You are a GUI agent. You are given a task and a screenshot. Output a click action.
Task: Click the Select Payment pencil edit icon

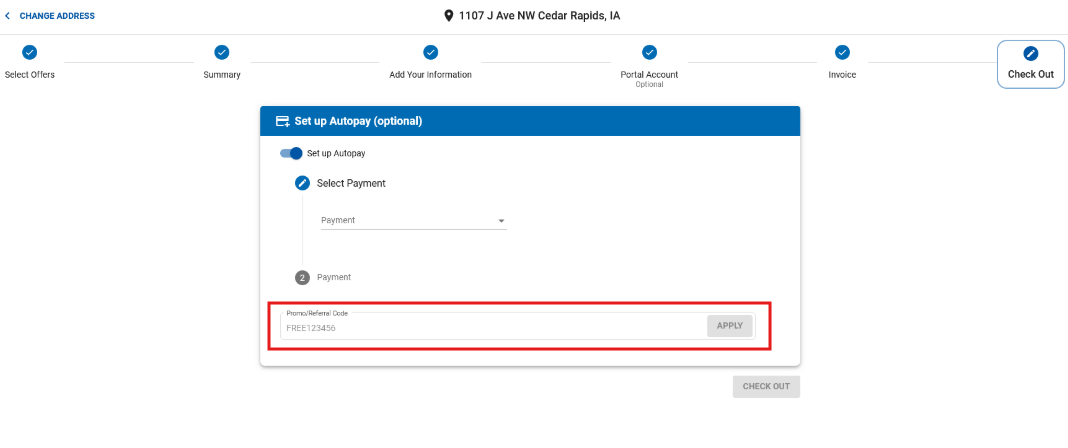[302, 183]
